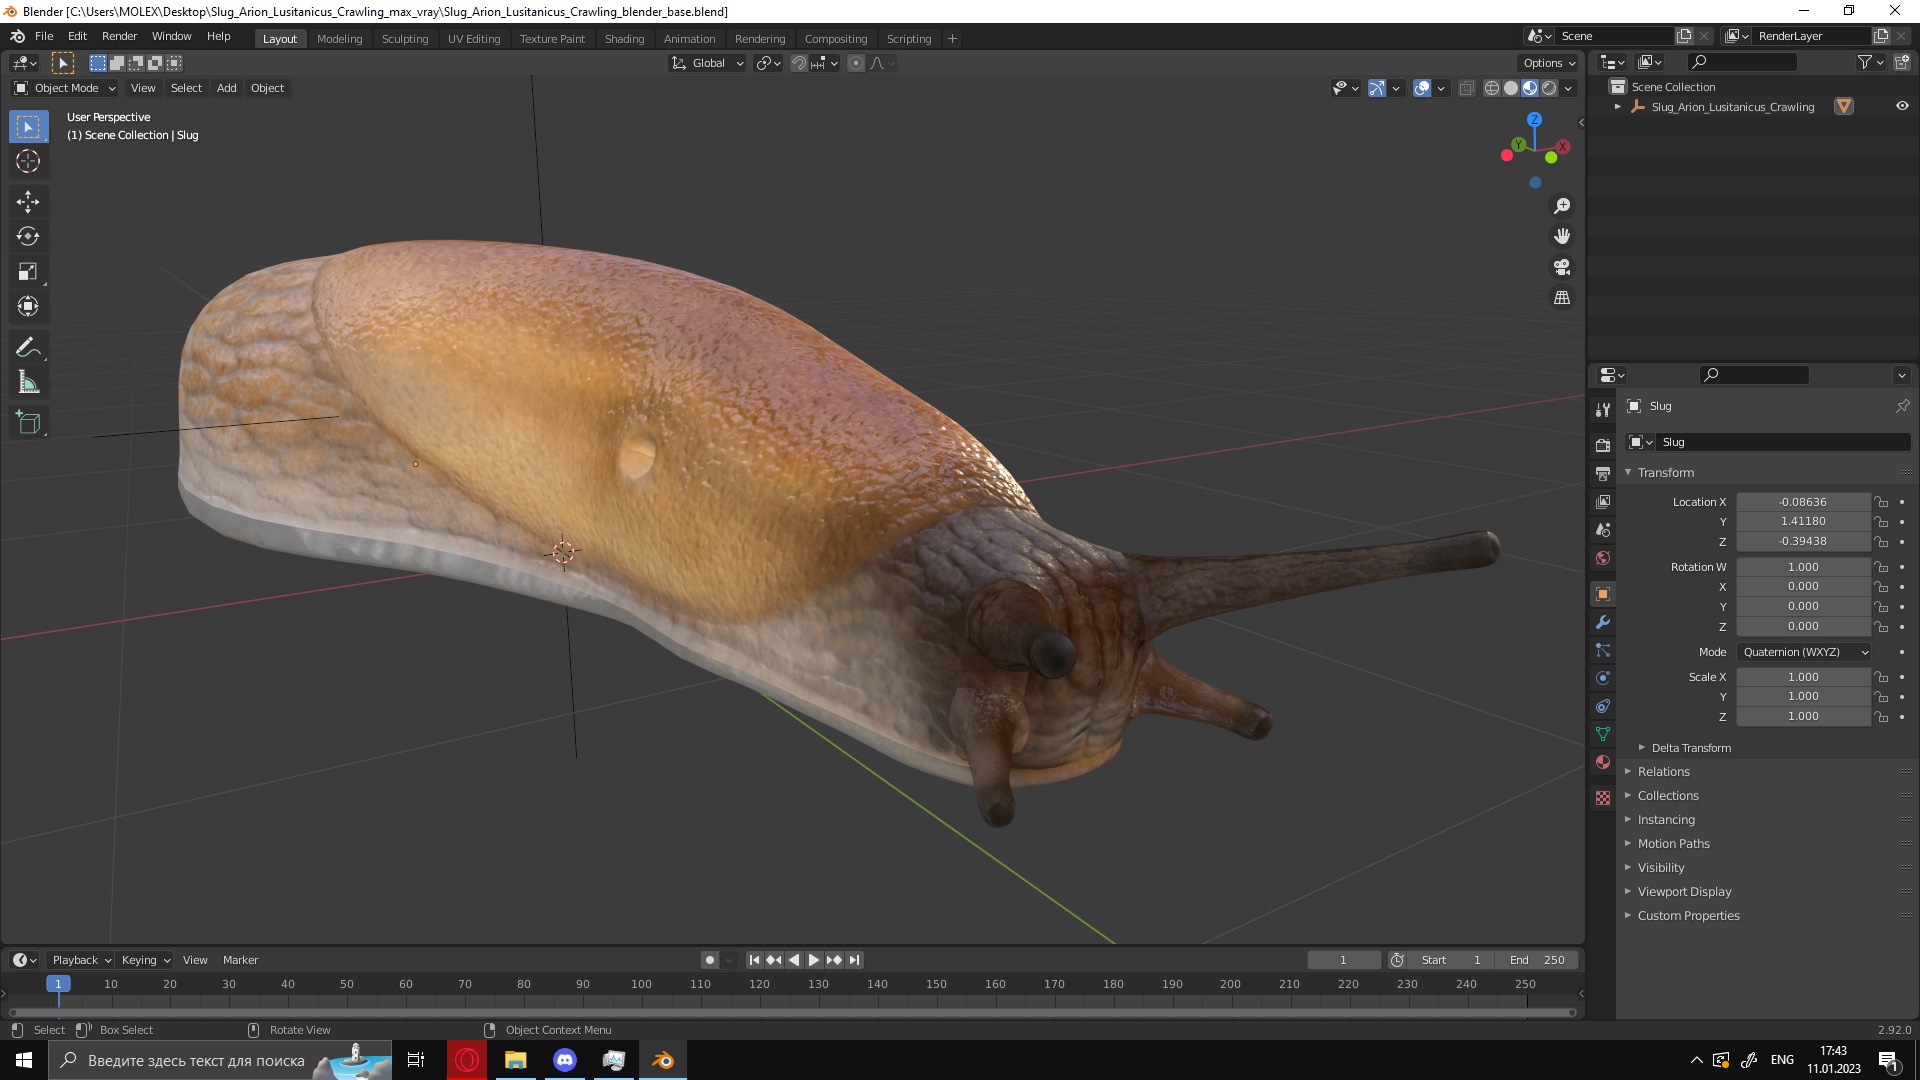Screen dimensions: 1920x1080
Task: Hide Slug_Arion_Lusitanicus_Crawling with eye icon
Action: point(1902,106)
